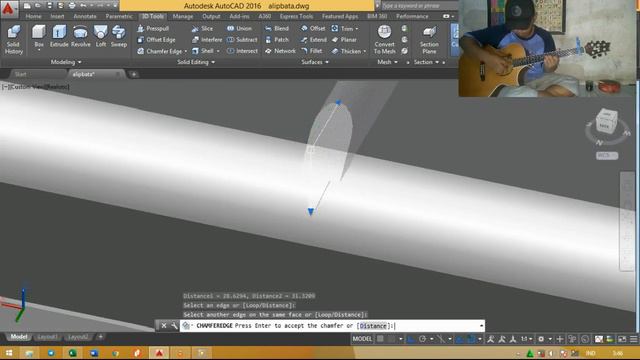Open the Express Tools ribbon tab
The height and width of the screenshot is (360, 640).
tap(296, 16)
